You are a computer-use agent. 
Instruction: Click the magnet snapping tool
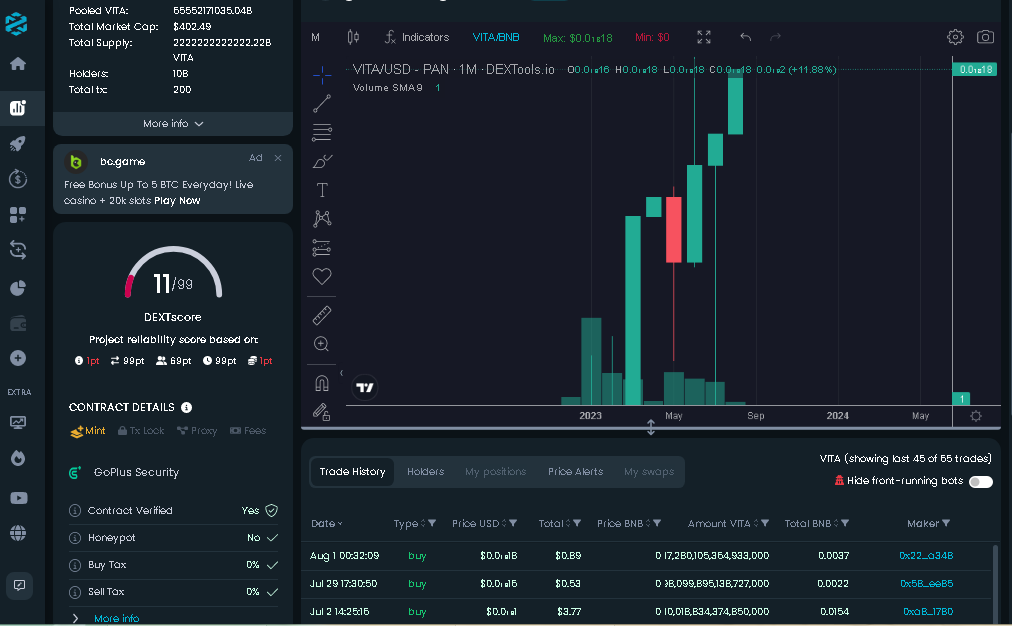point(321,383)
